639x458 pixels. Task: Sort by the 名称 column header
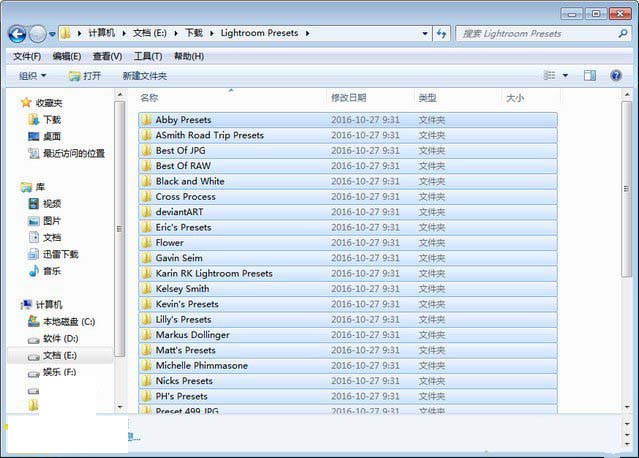click(149, 98)
